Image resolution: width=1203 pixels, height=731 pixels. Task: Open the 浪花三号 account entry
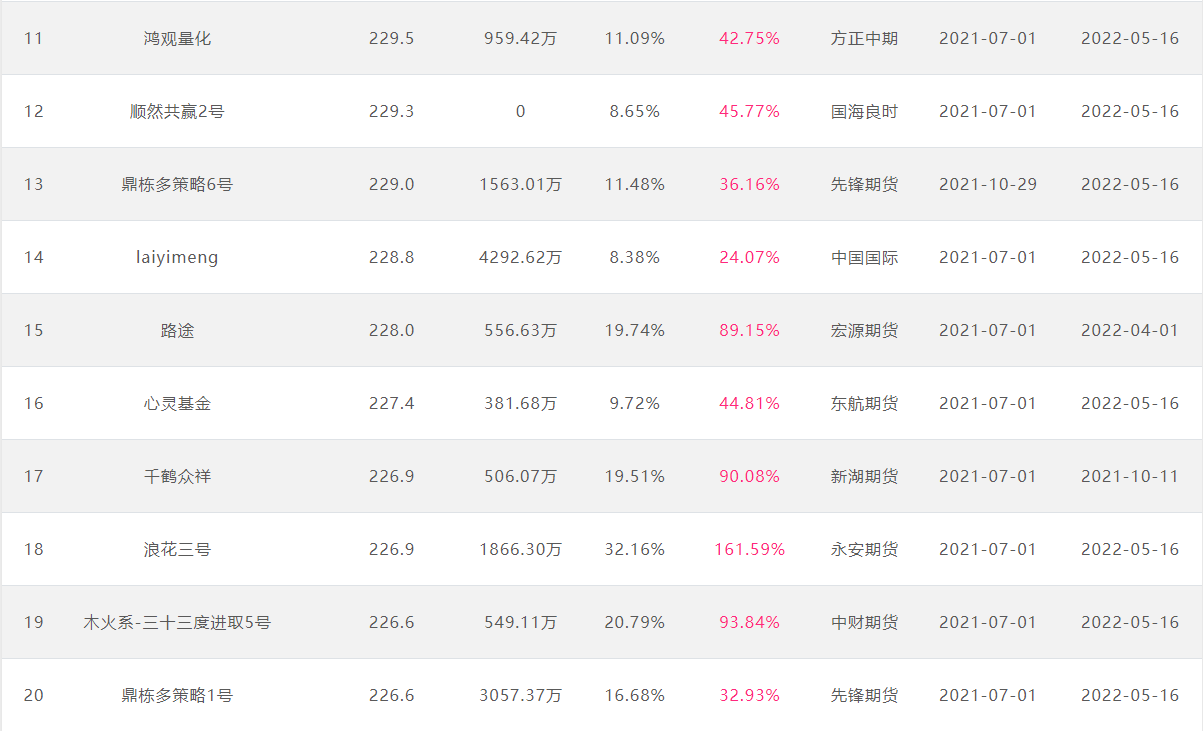coord(177,550)
